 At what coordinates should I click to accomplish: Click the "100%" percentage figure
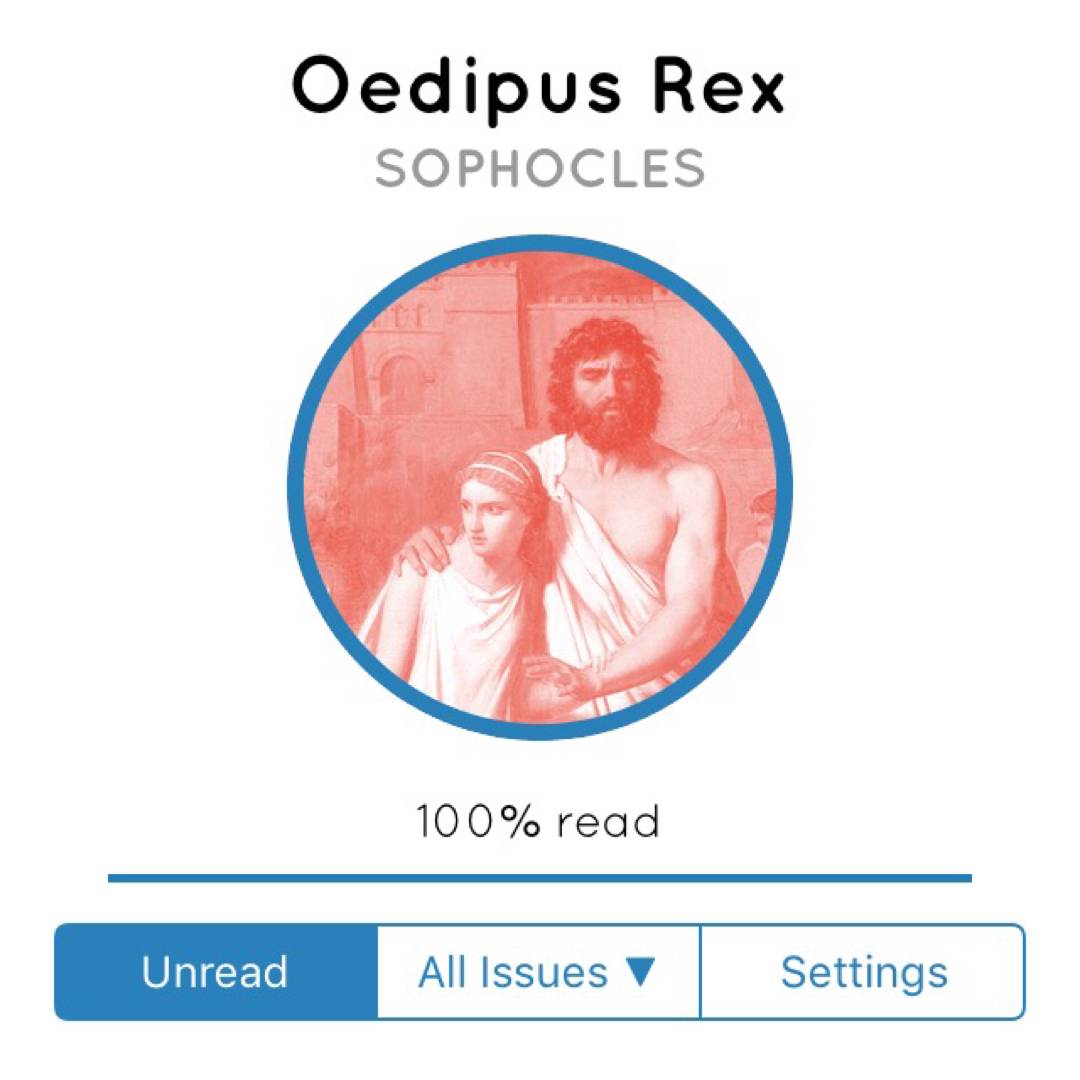pos(479,822)
